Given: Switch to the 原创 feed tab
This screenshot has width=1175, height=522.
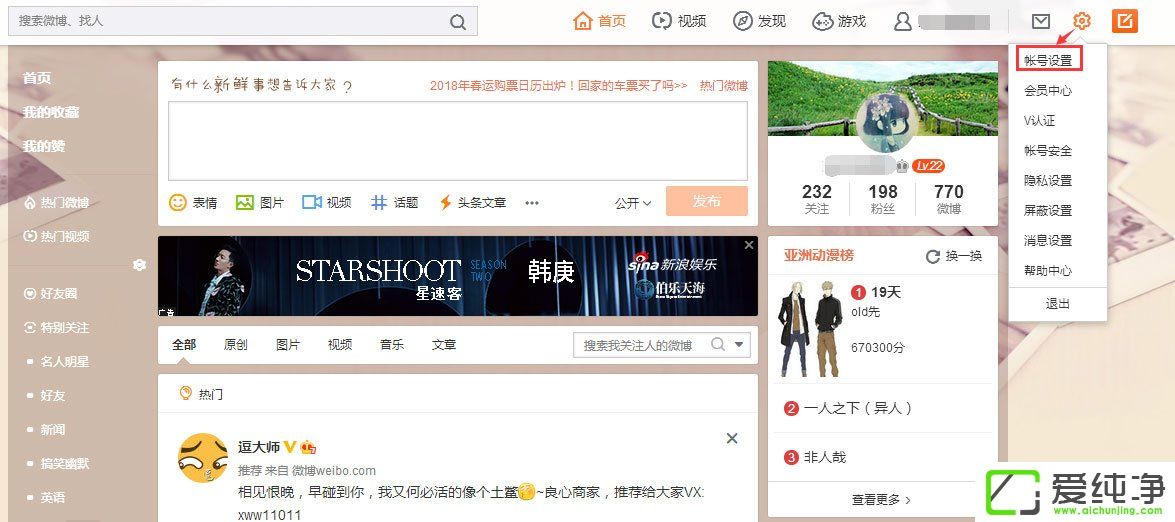Looking at the screenshot, I should (x=236, y=344).
